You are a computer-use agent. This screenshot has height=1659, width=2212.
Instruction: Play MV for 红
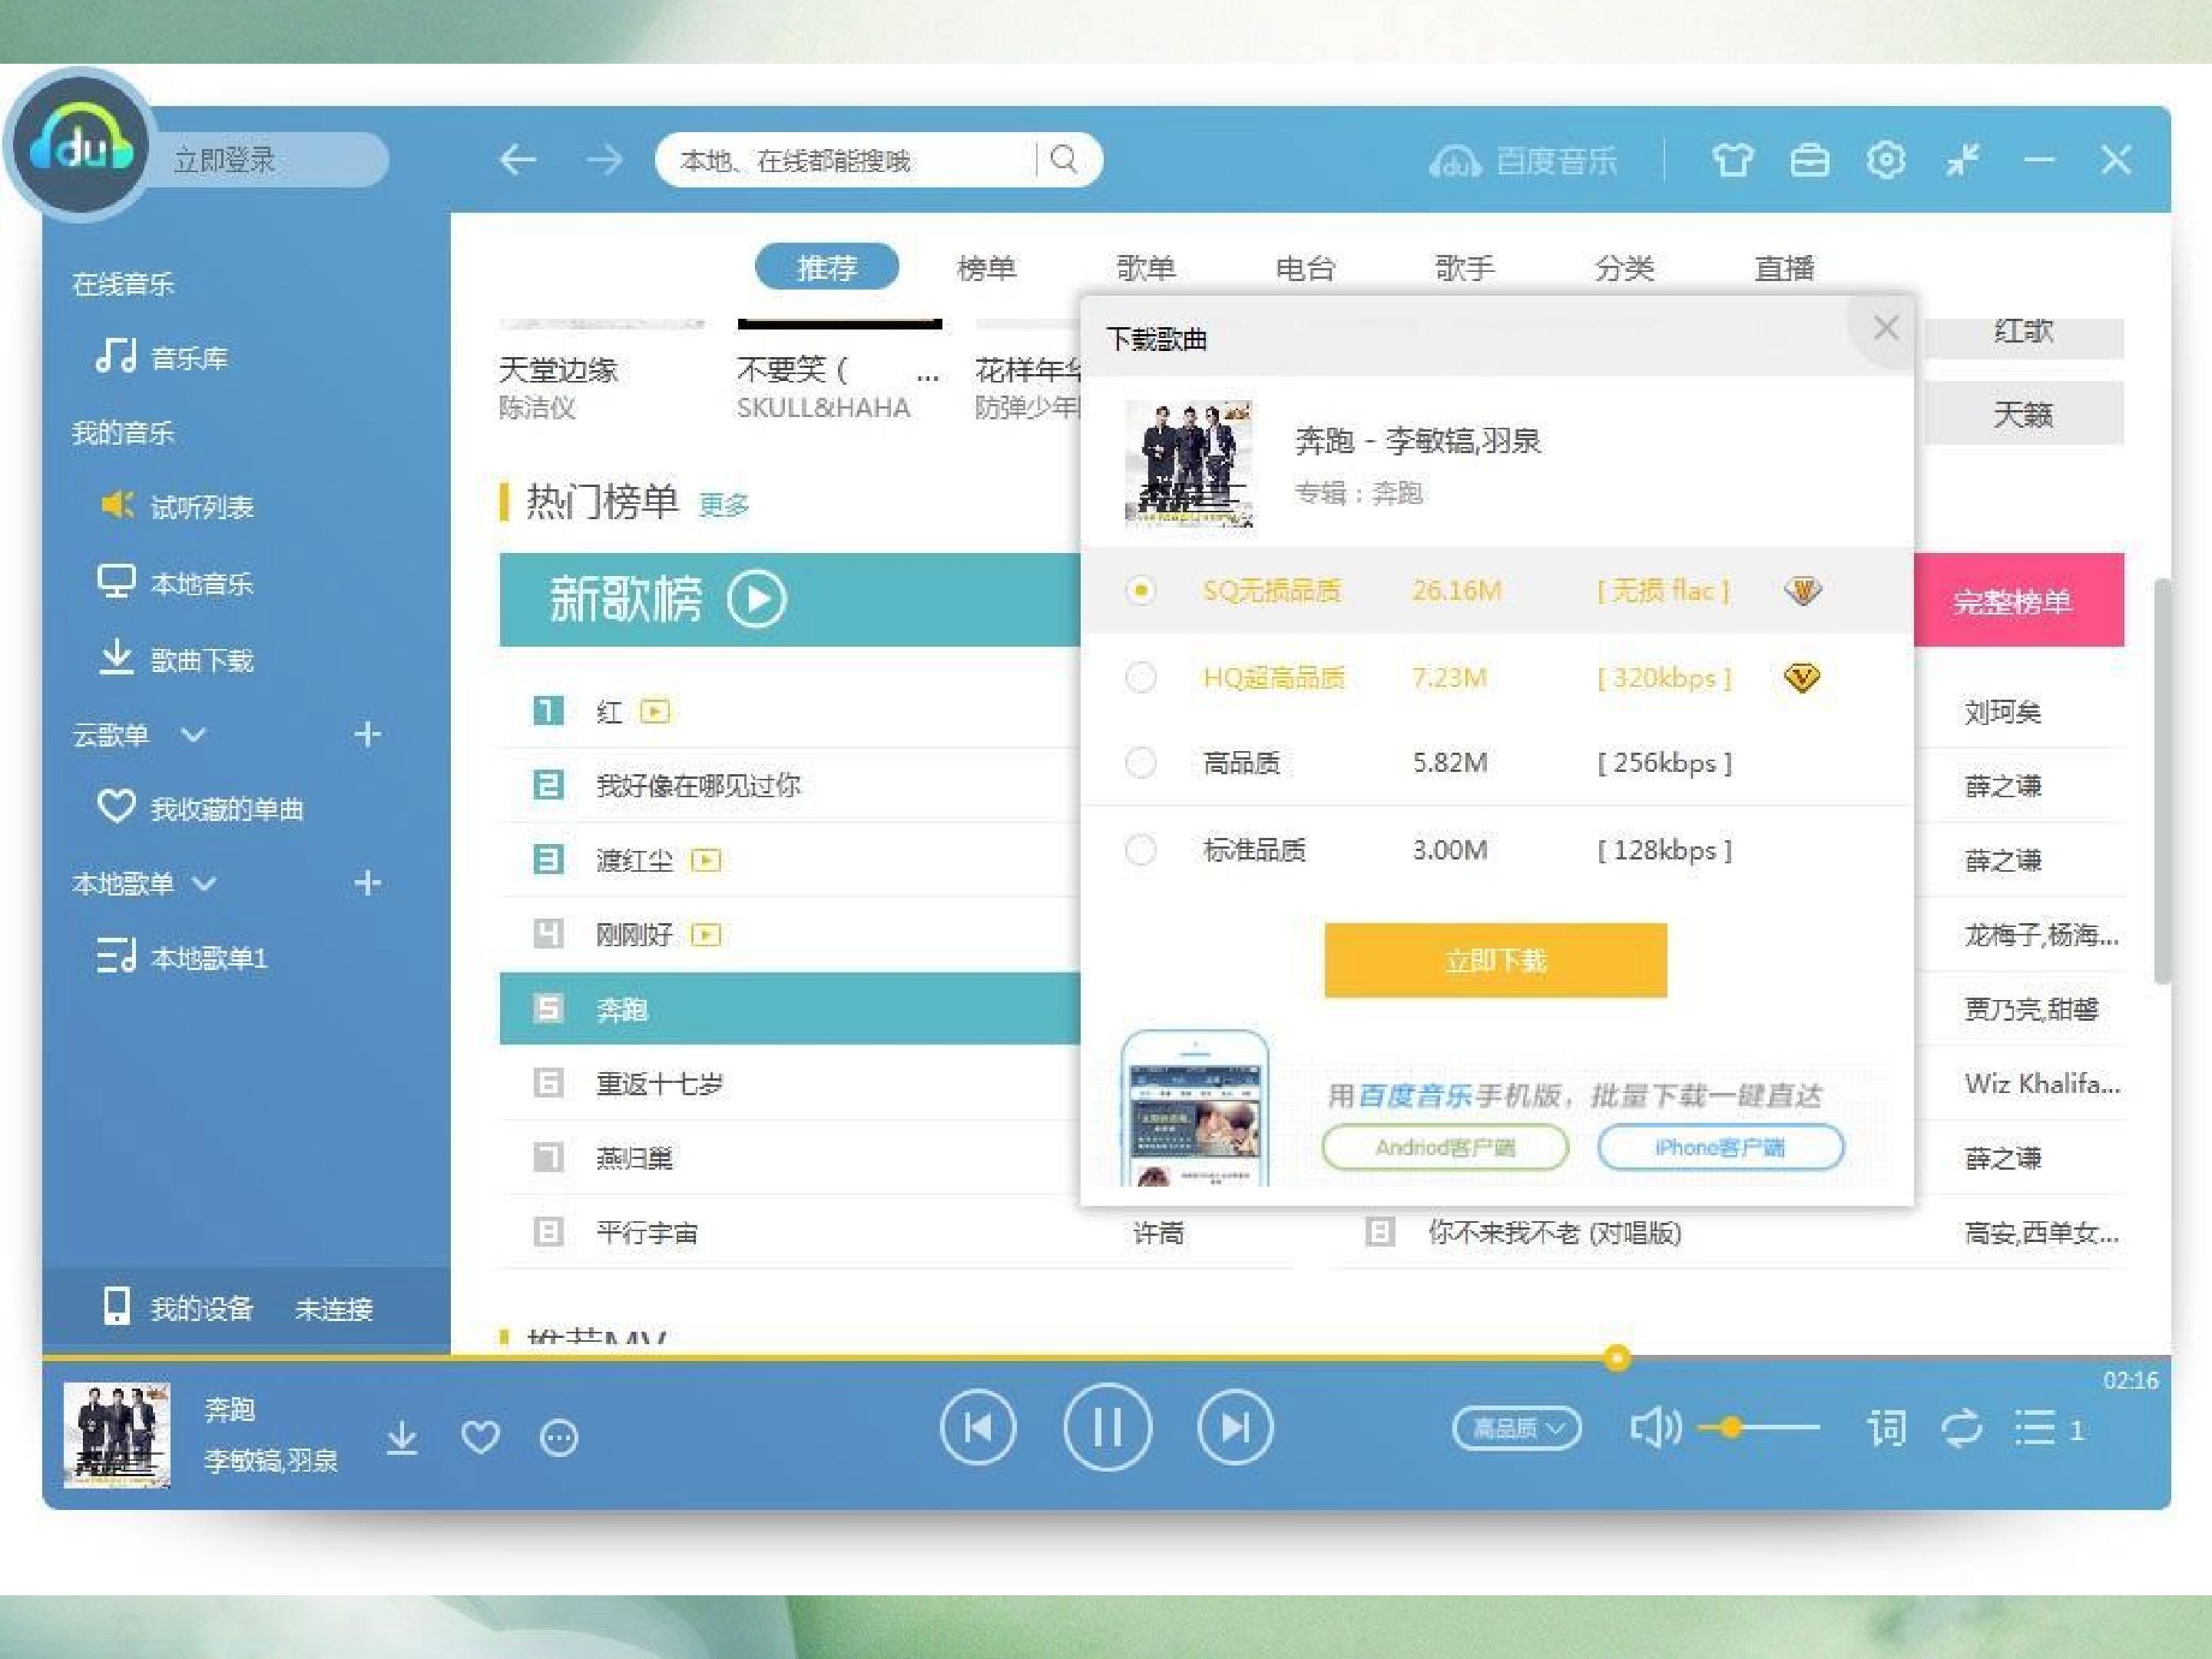[655, 711]
